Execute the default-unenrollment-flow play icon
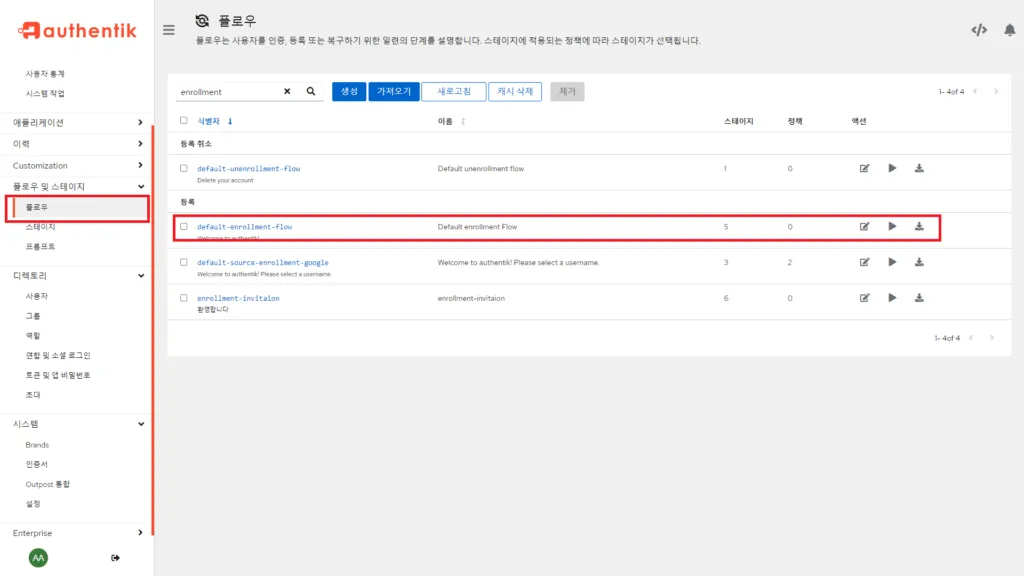This screenshot has width=1024, height=576. coord(892,168)
